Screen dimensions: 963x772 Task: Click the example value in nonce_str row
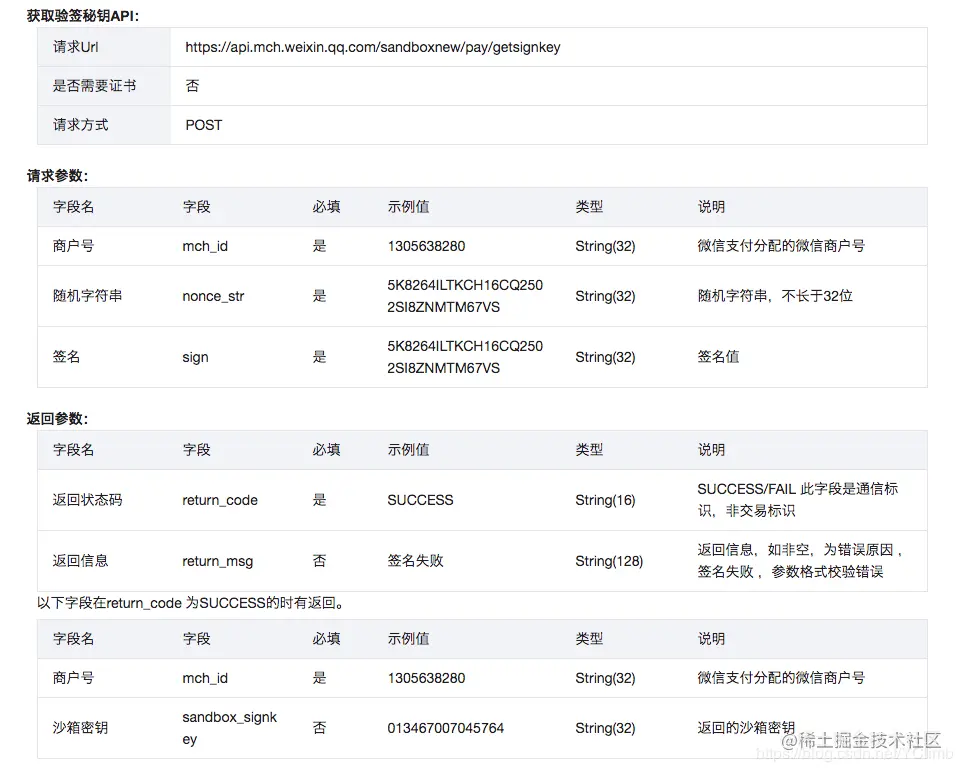[x=465, y=296]
